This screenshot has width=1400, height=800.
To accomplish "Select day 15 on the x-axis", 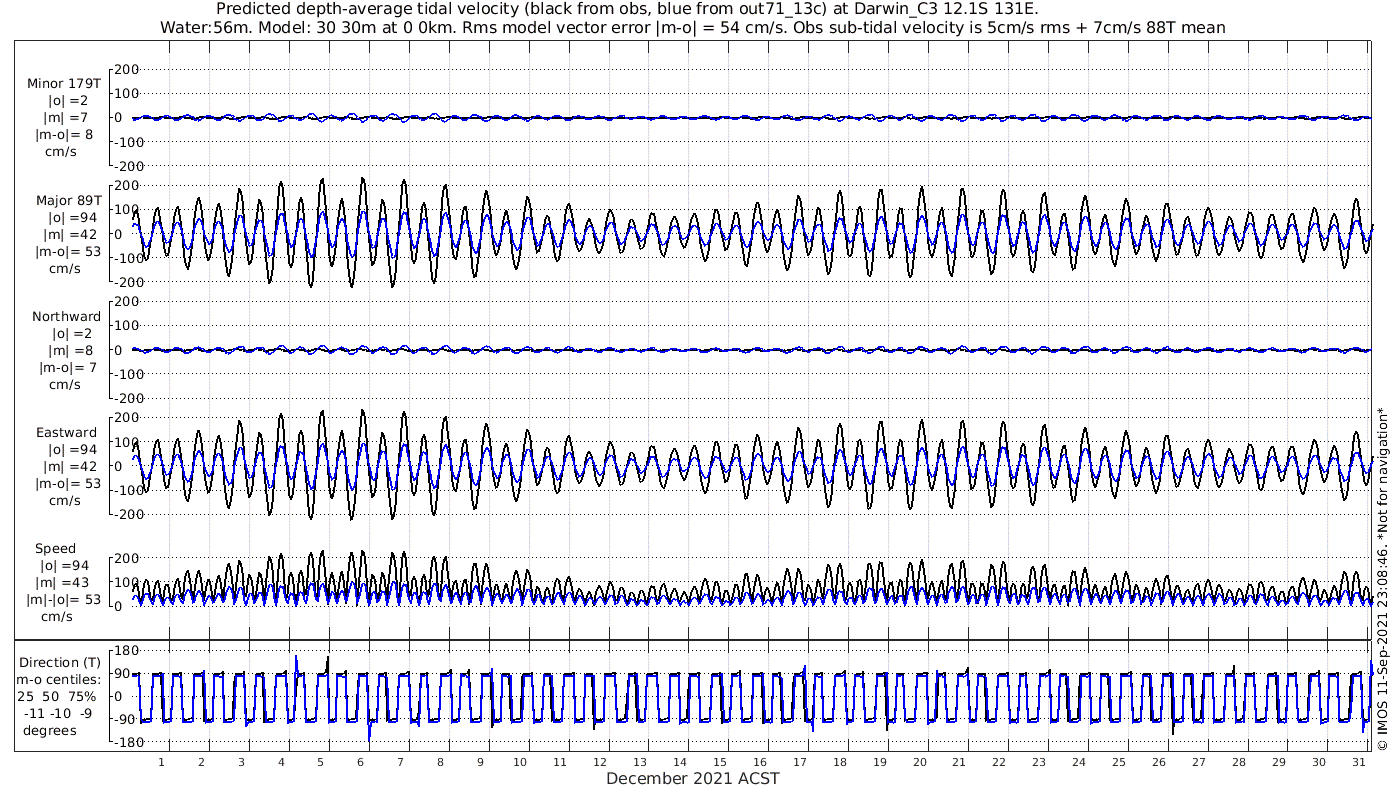I will click(x=720, y=762).
